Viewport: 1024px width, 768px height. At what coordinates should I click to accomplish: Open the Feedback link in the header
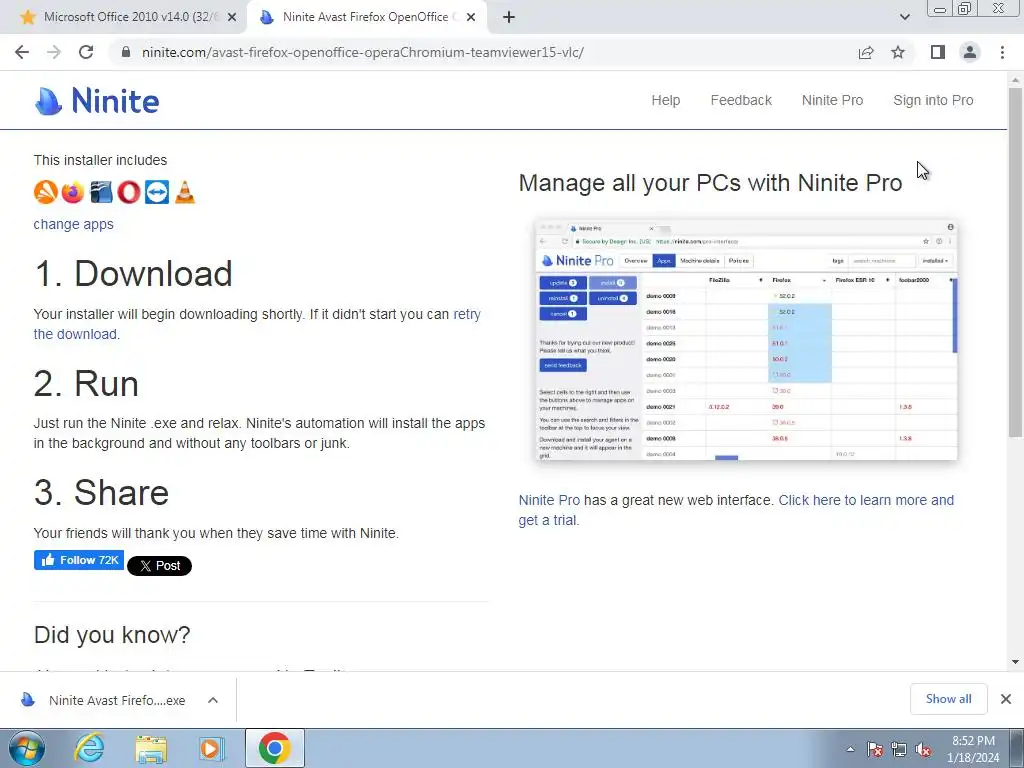tap(741, 101)
